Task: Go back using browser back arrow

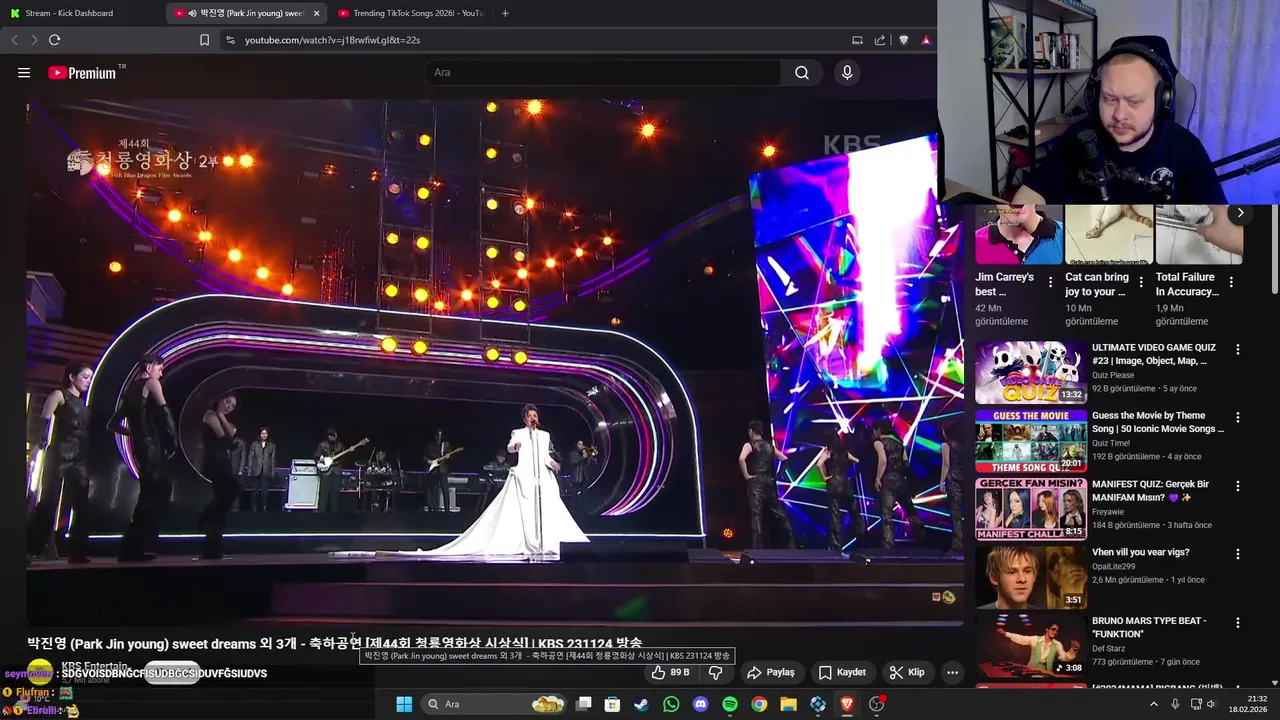Action: (x=14, y=40)
